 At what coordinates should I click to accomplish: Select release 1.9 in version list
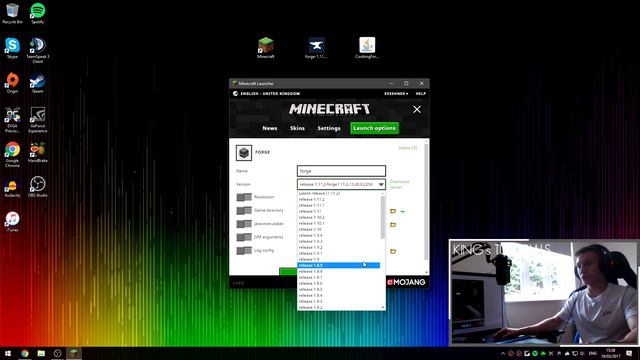tap(339, 259)
